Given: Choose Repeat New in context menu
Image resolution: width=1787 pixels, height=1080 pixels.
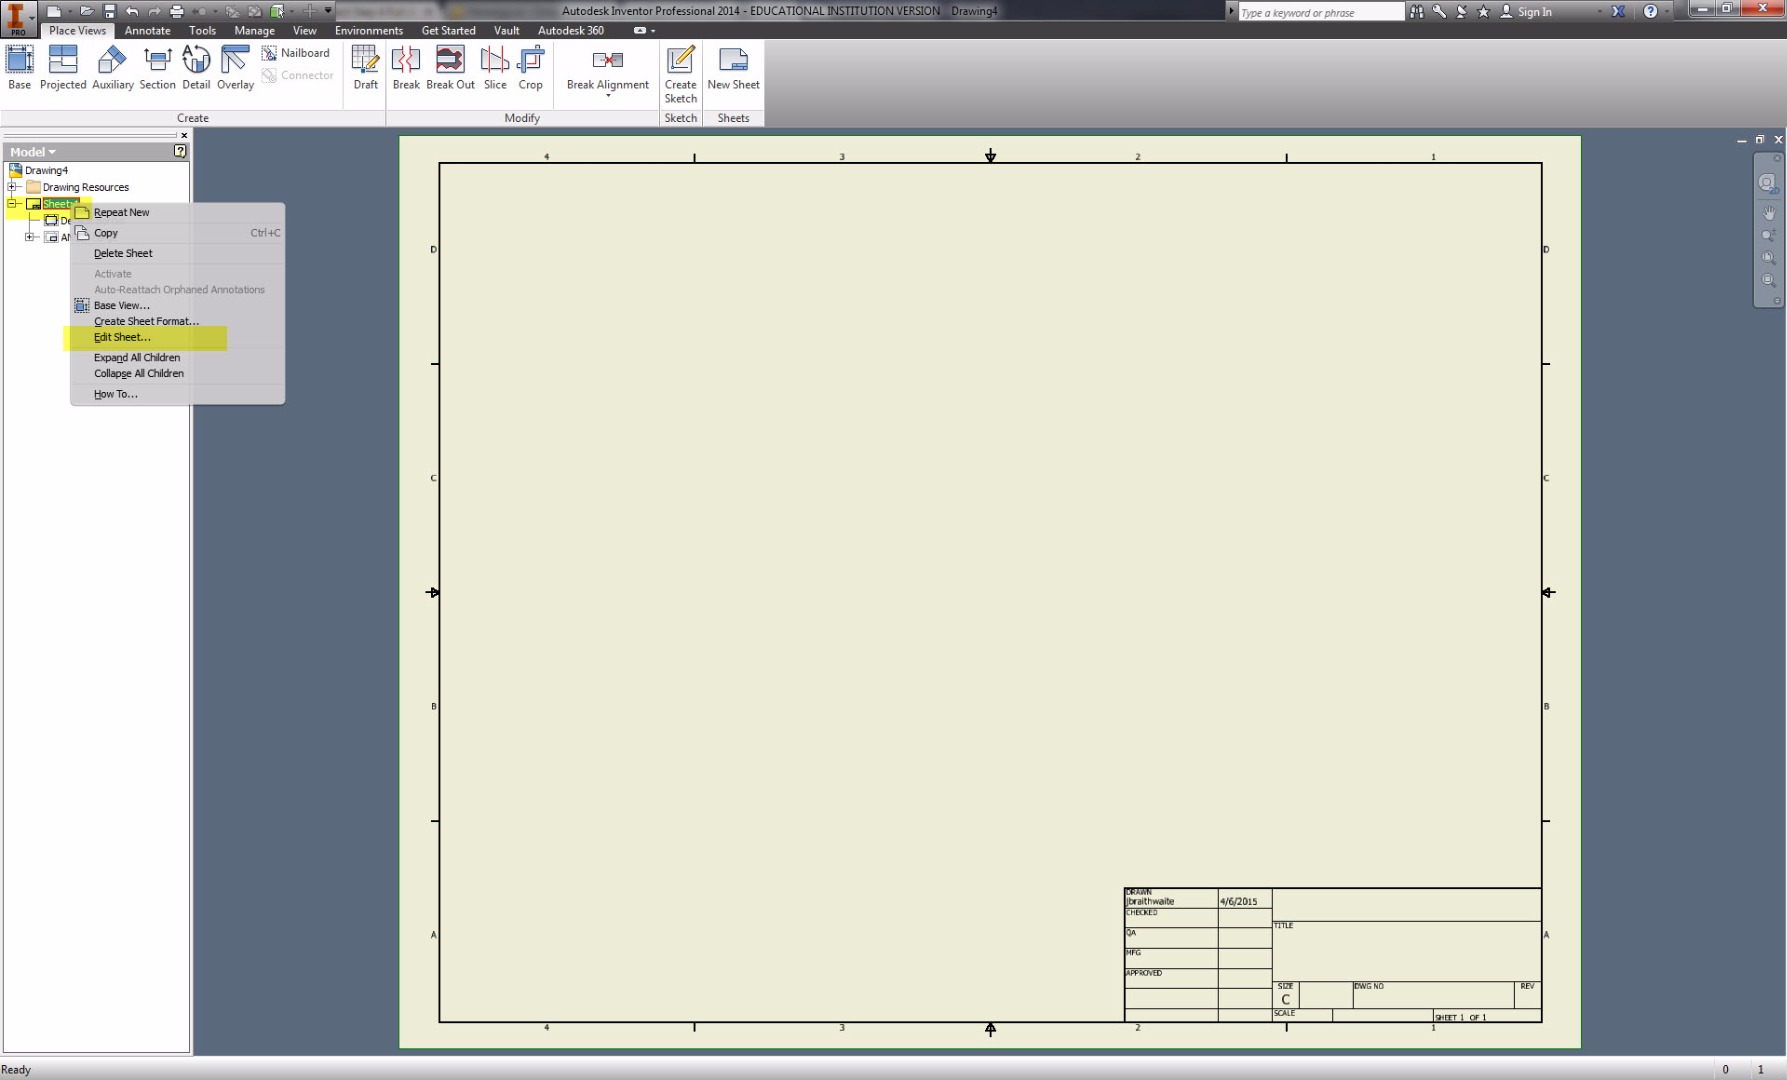Looking at the screenshot, I should pyautogui.click(x=177, y=212).
